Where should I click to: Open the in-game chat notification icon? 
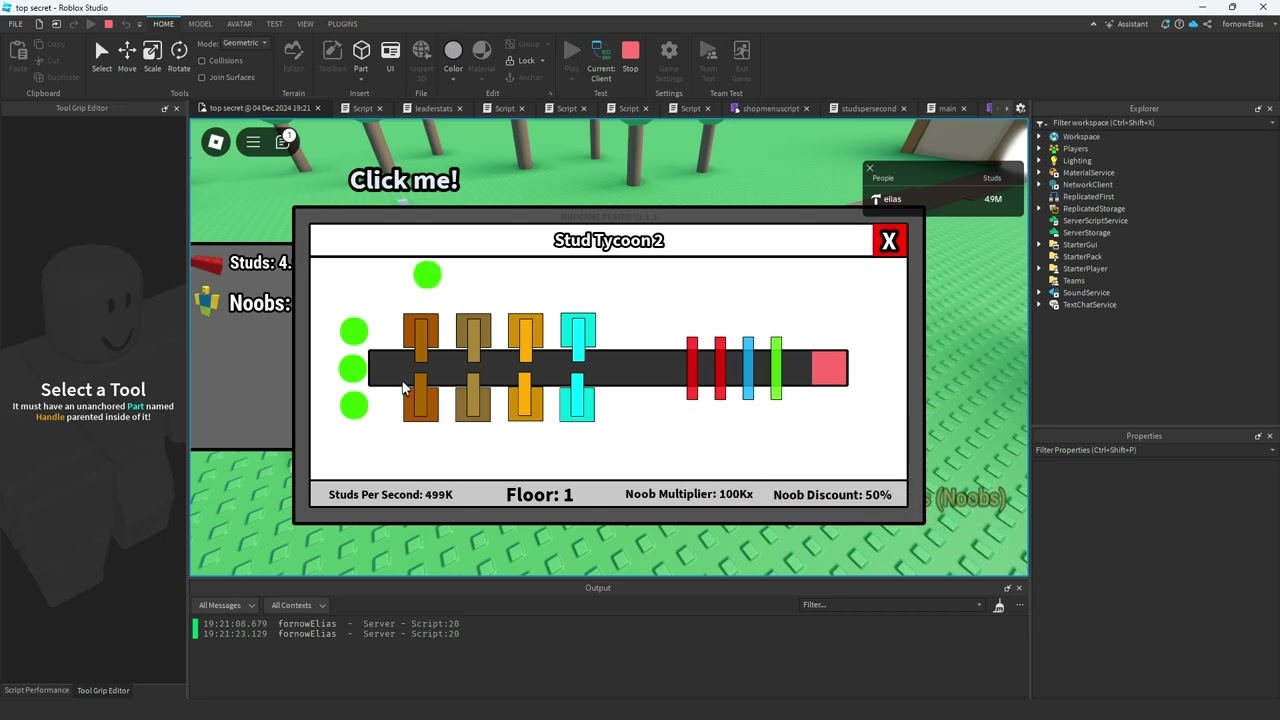point(284,142)
